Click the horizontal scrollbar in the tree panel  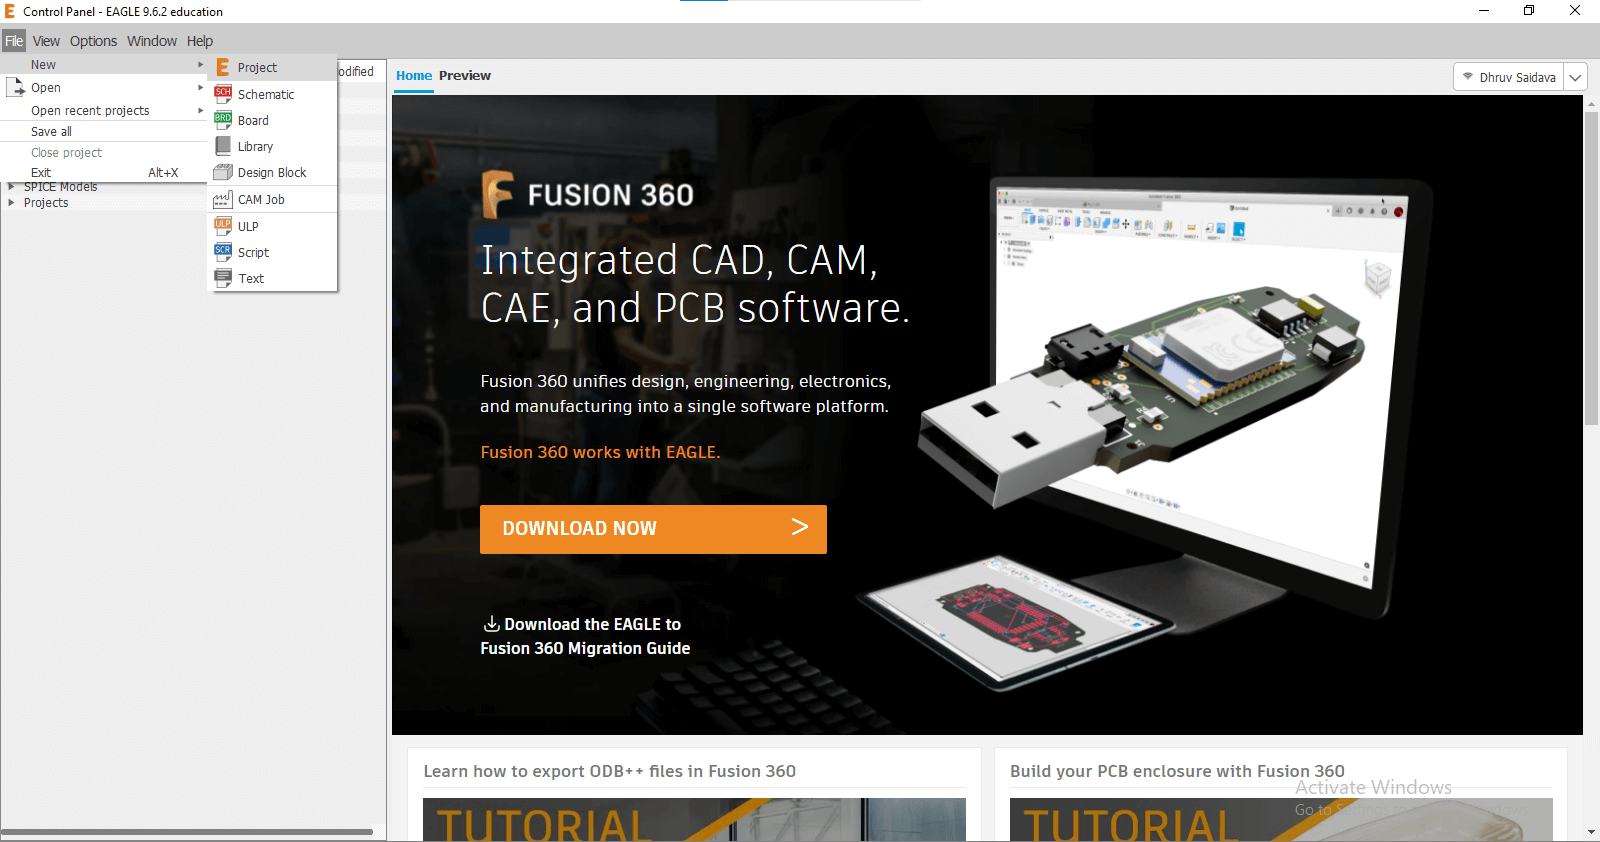pyautogui.click(x=187, y=831)
